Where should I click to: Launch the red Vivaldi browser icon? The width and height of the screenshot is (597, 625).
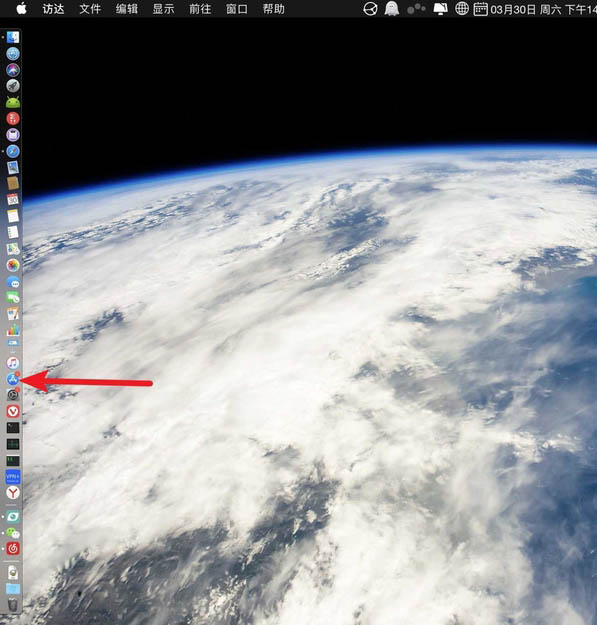pos(13,411)
